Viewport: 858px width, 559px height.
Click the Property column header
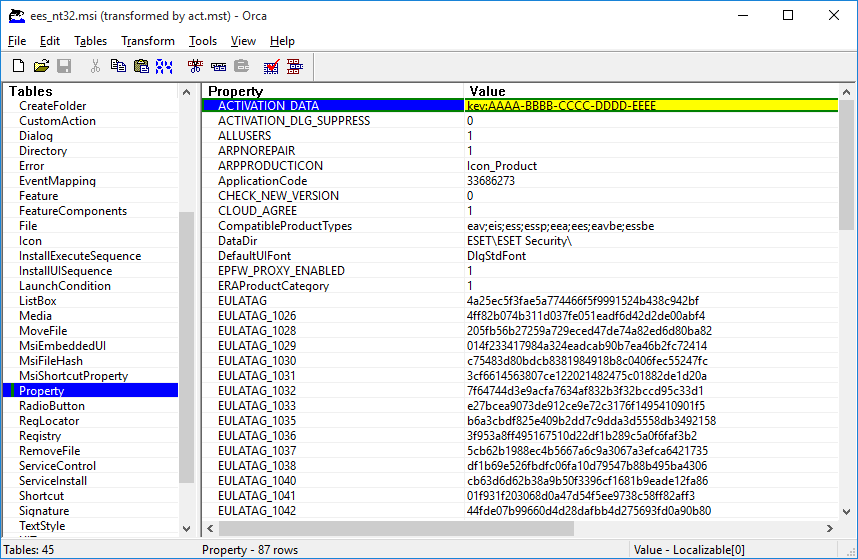[x=334, y=91]
